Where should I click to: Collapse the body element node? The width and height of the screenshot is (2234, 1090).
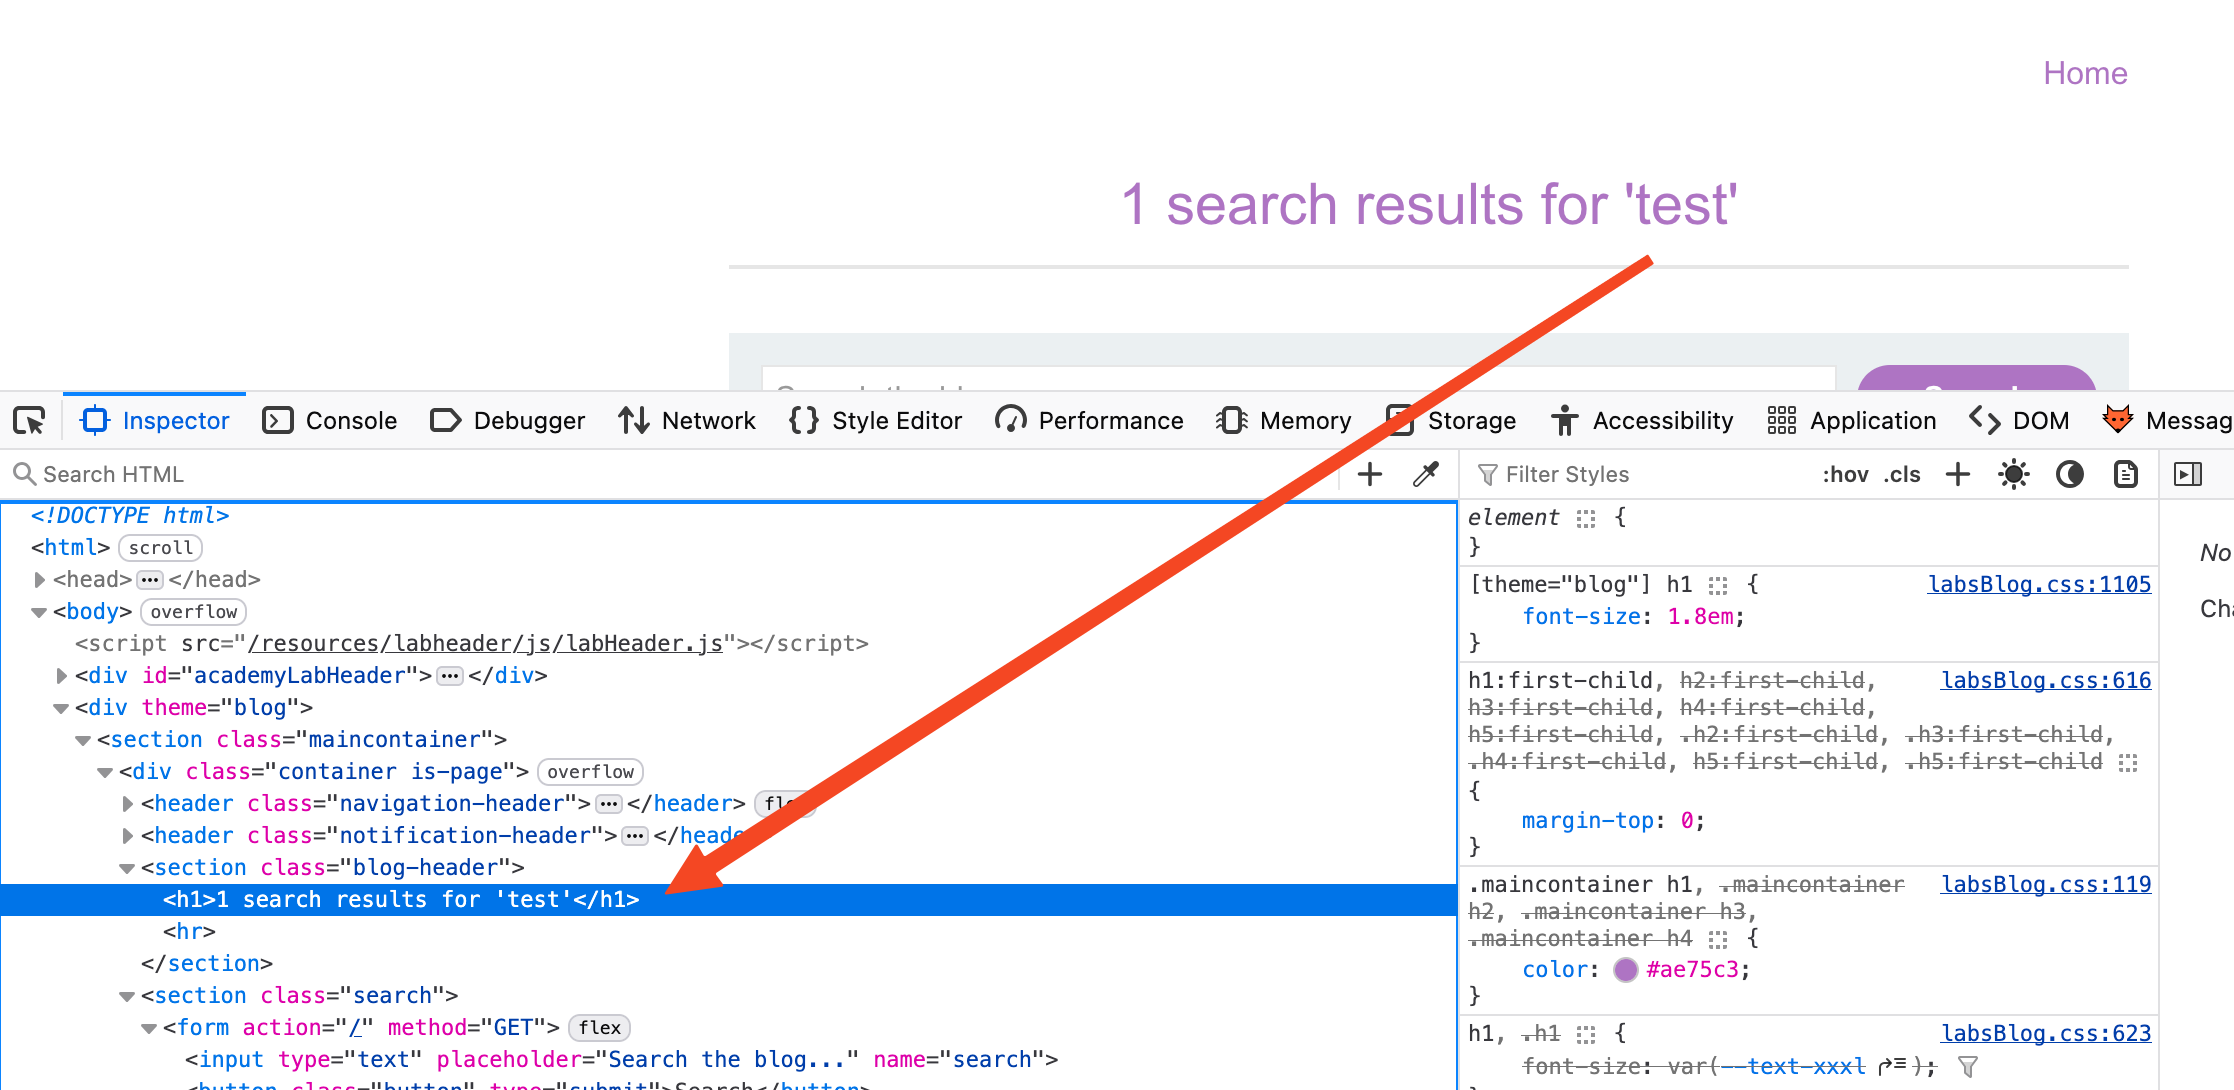pyautogui.click(x=39, y=612)
